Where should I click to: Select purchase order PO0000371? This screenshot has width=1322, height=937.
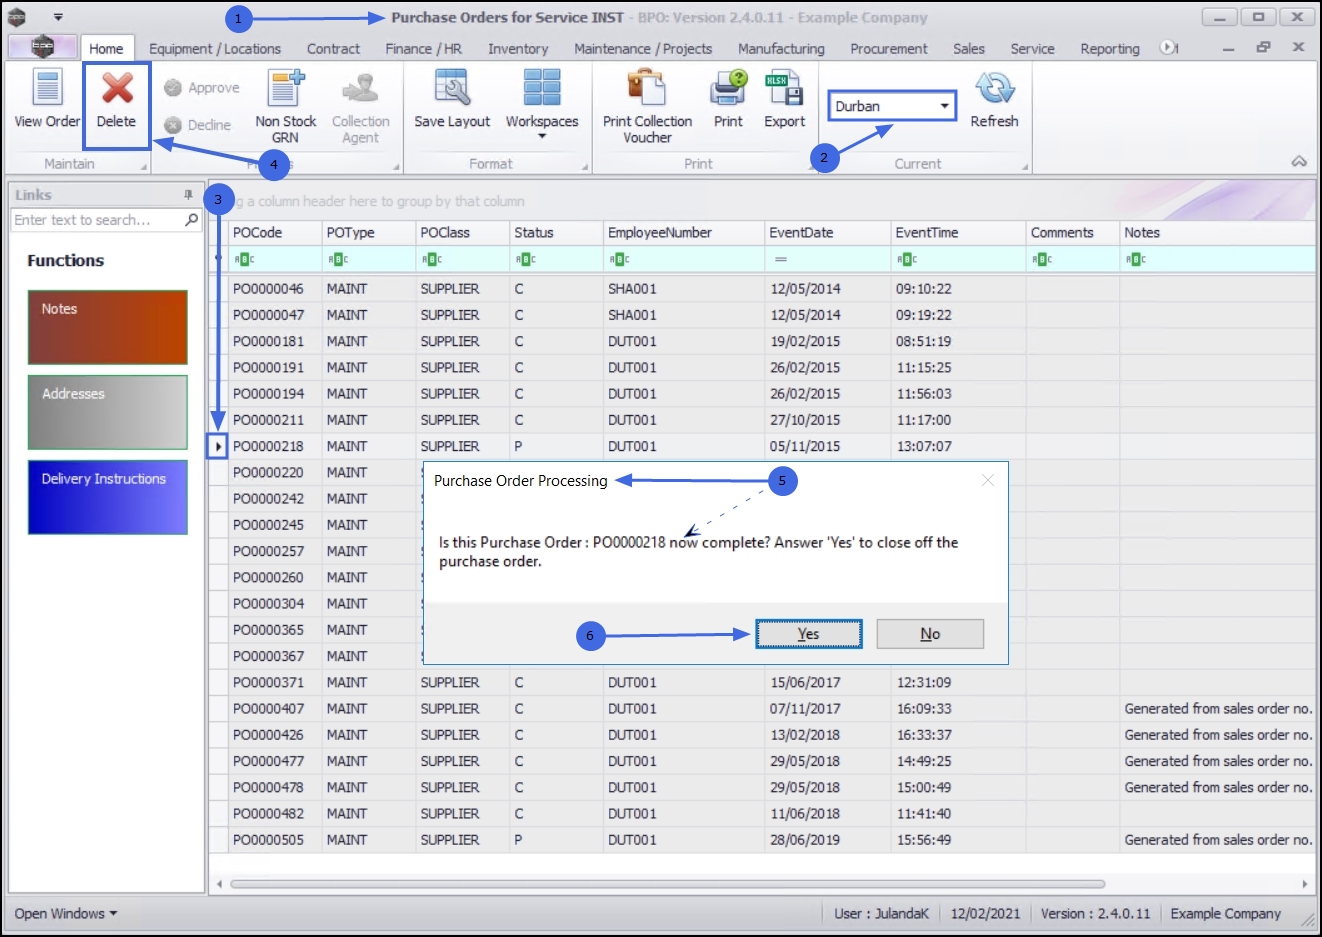pyautogui.click(x=762, y=682)
